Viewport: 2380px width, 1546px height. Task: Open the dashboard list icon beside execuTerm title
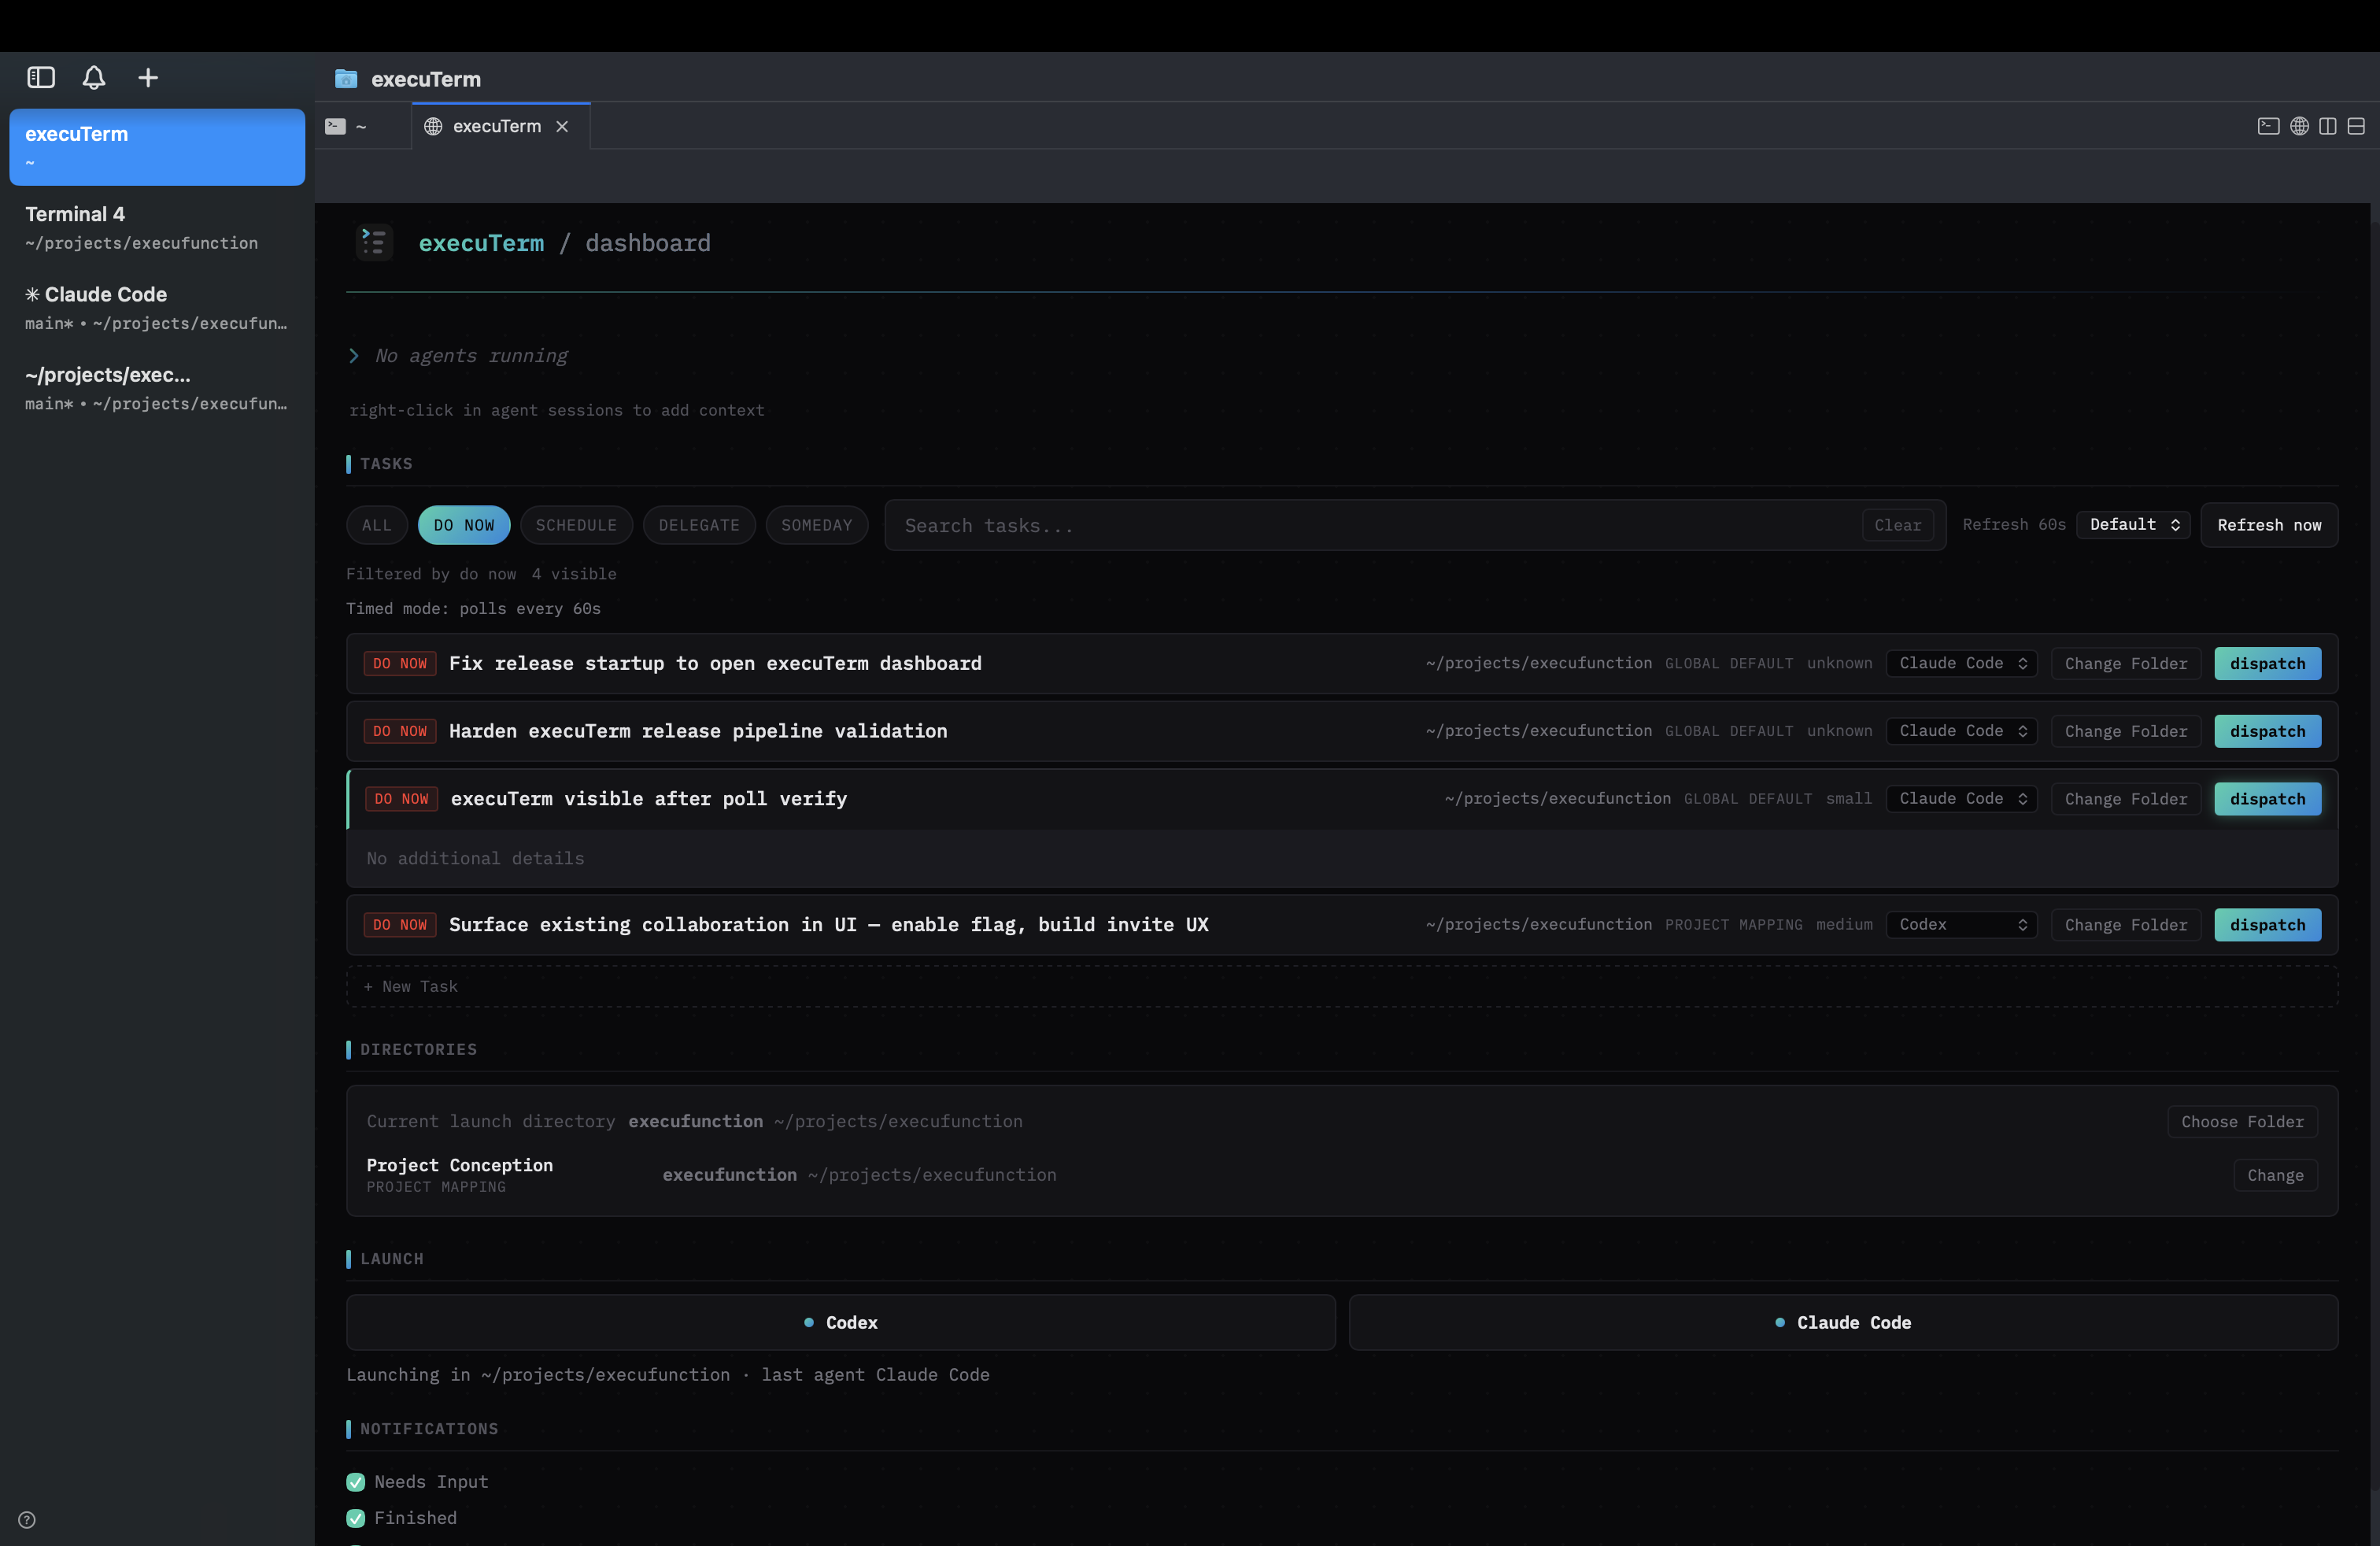pyautogui.click(x=374, y=243)
